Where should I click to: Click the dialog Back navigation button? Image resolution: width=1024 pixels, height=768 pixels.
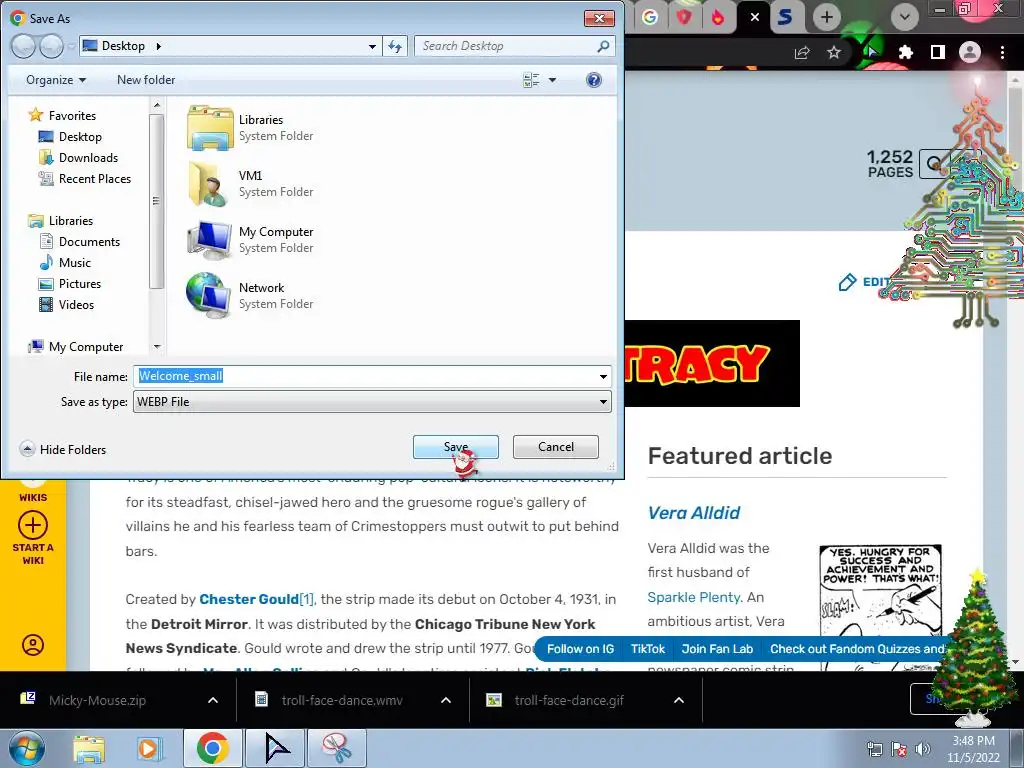pyautogui.click(x=23, y=46)
